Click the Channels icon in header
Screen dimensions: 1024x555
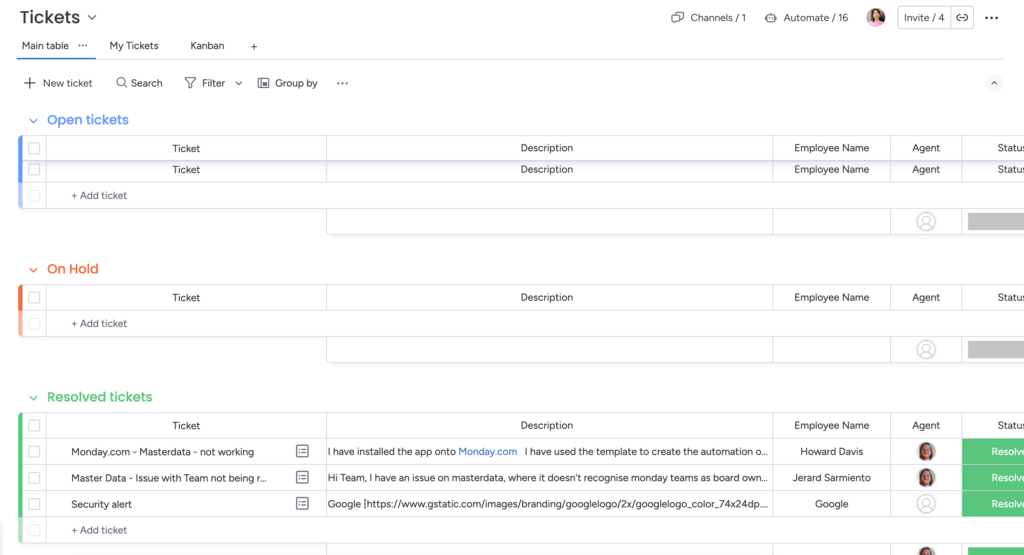click(678, 18)
